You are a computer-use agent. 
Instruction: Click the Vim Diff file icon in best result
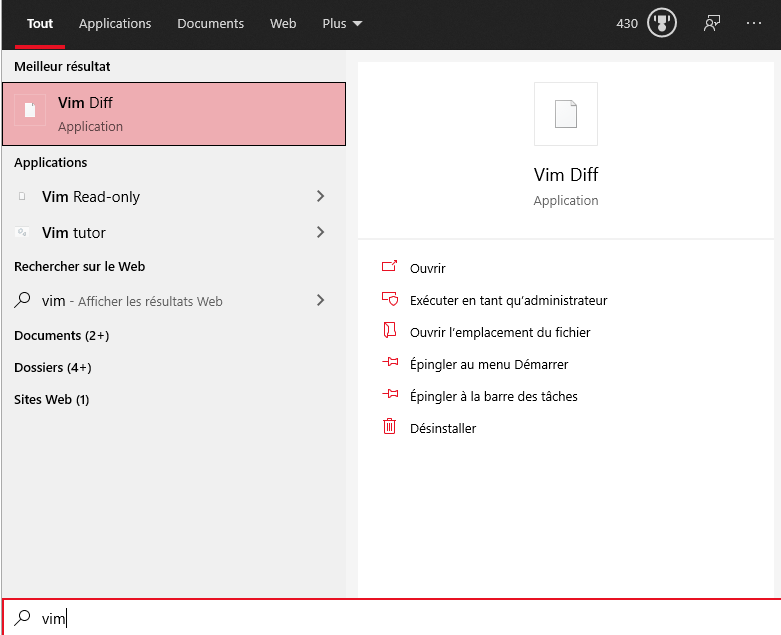(x=30, y=110)
